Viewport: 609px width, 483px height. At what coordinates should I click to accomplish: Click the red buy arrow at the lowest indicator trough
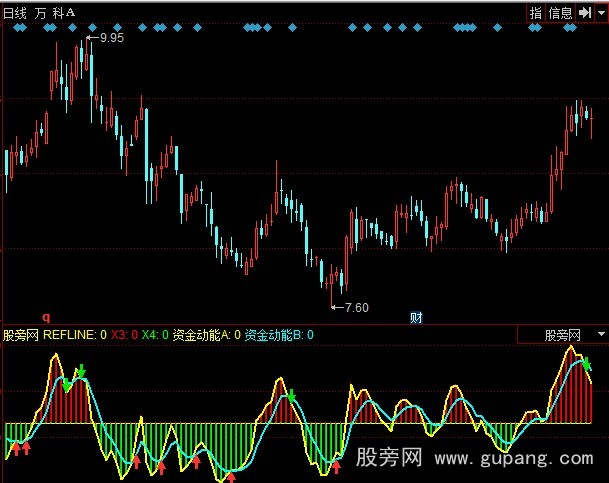[x=230, y=477]
